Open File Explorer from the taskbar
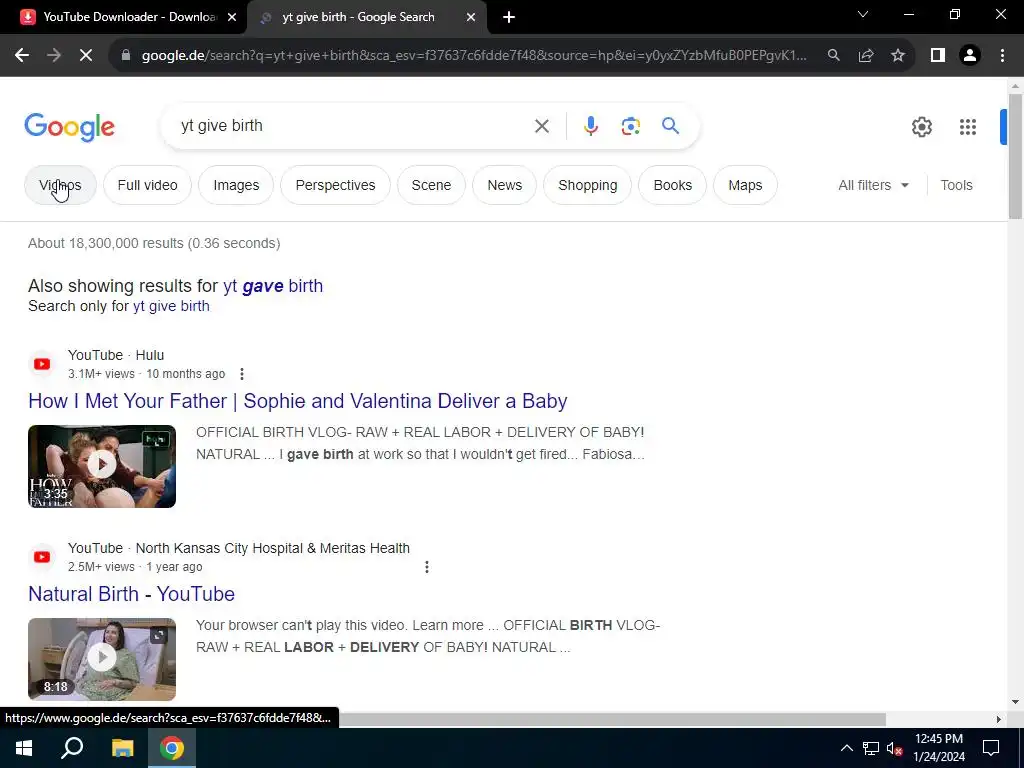1024x768 pixels. click(x=122, y=748)
